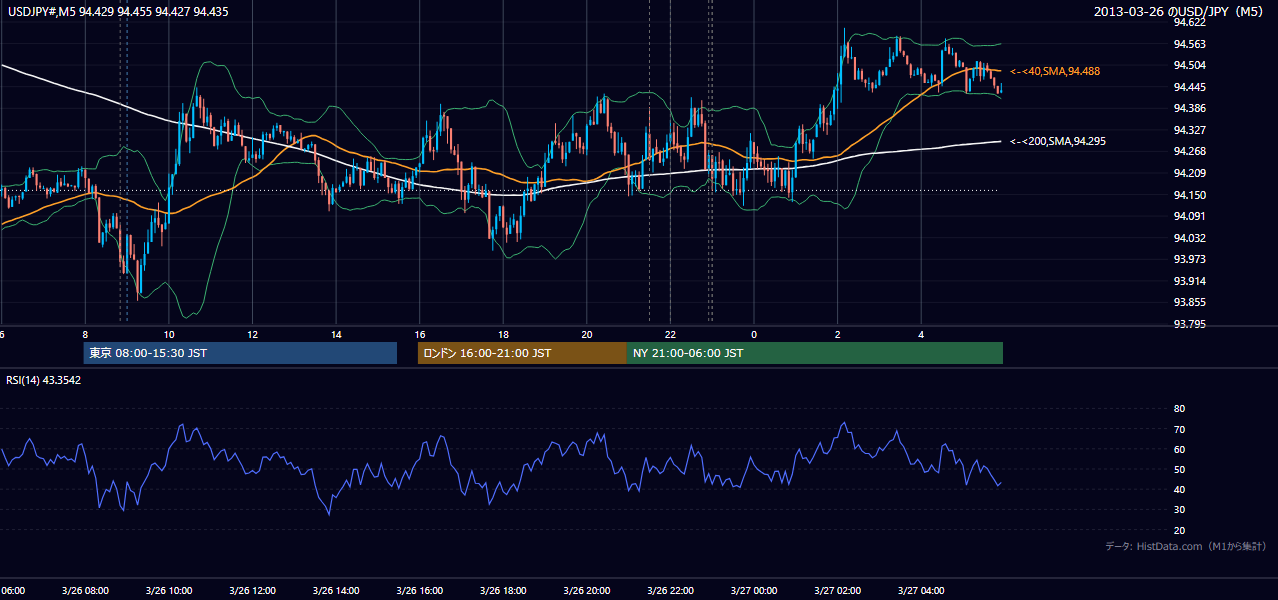The width and height of the screenshot is (1278, 600).
Task: Click hour tick 16 under the price chart
Action: (419, 334)
